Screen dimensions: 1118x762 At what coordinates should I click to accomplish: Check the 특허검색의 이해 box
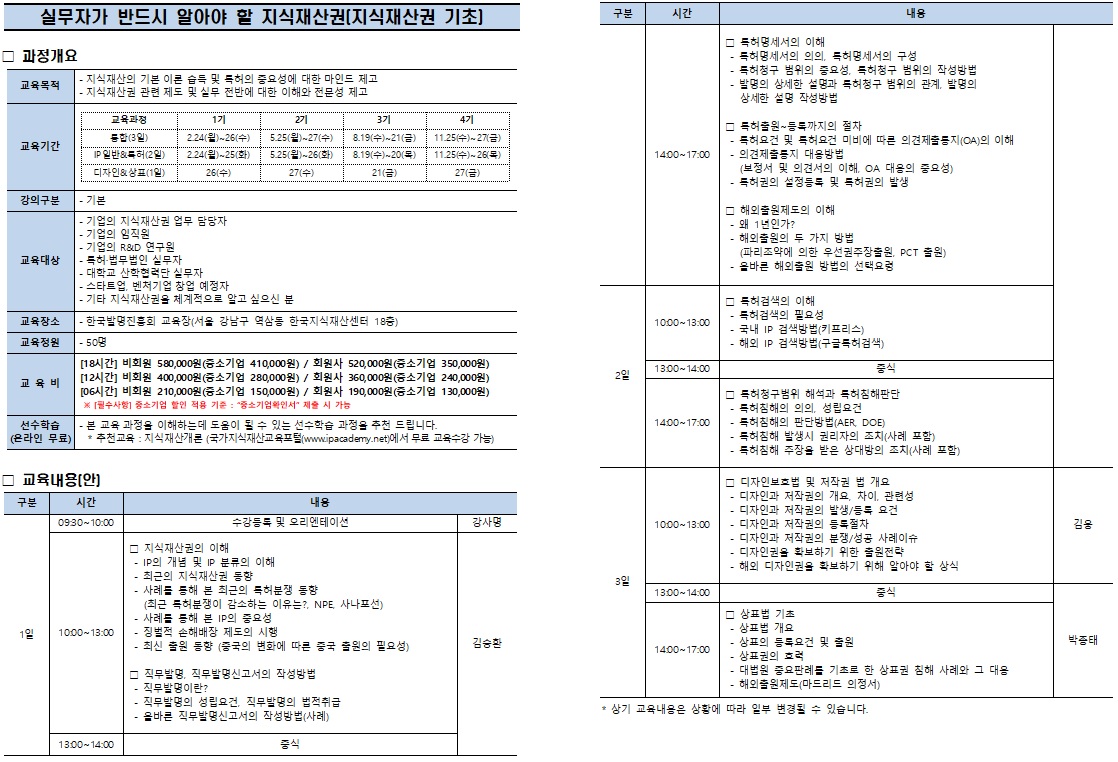tap(729, 300)
